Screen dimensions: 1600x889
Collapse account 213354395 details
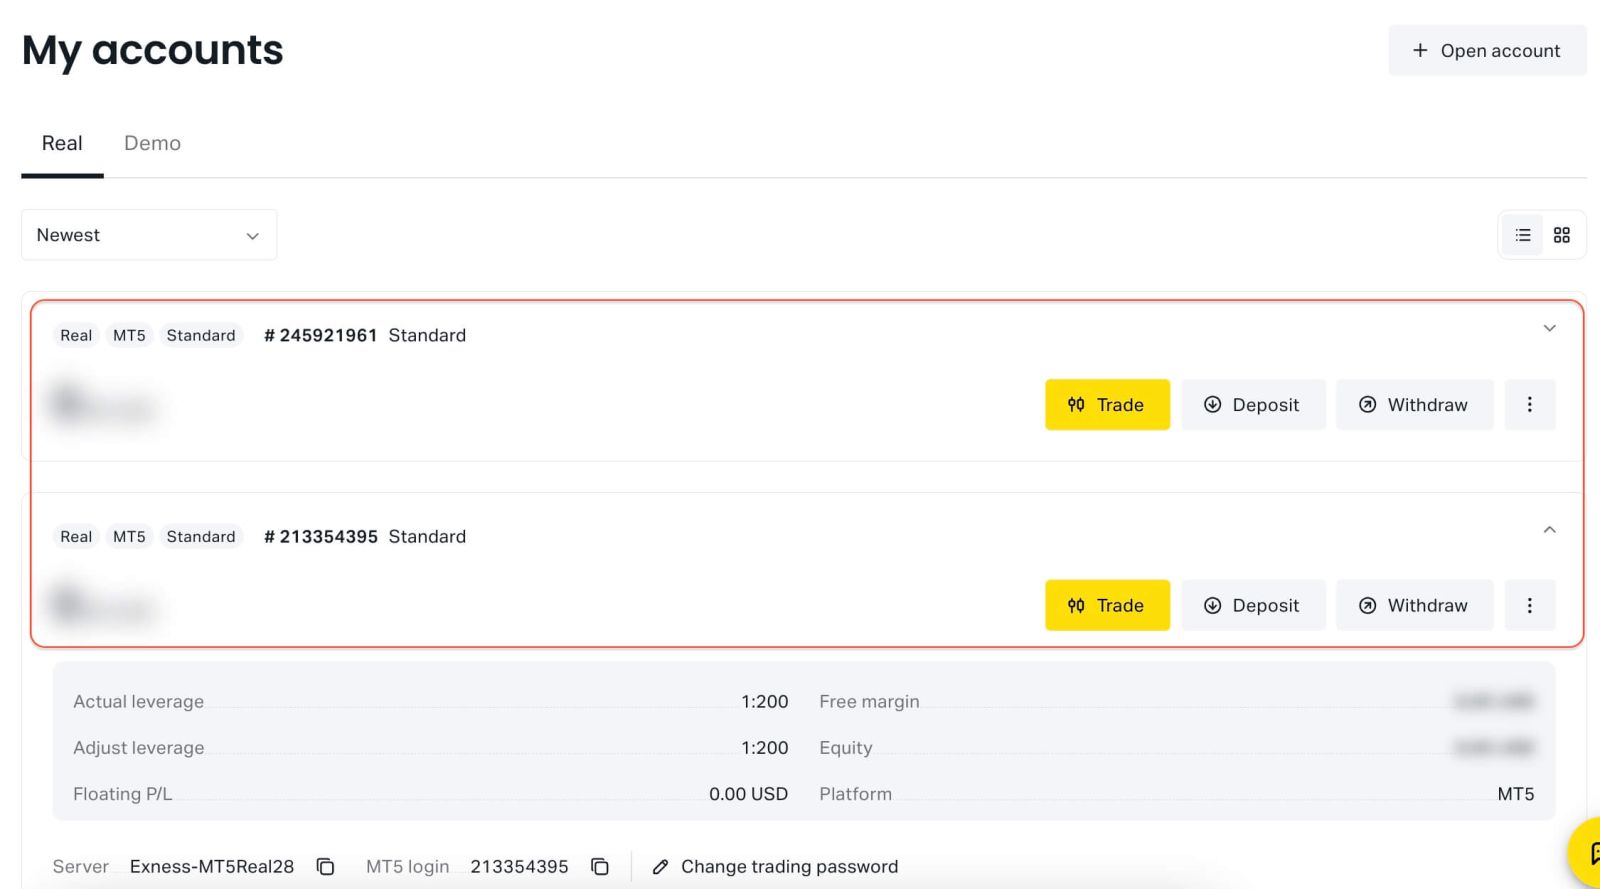(1549, 530)
